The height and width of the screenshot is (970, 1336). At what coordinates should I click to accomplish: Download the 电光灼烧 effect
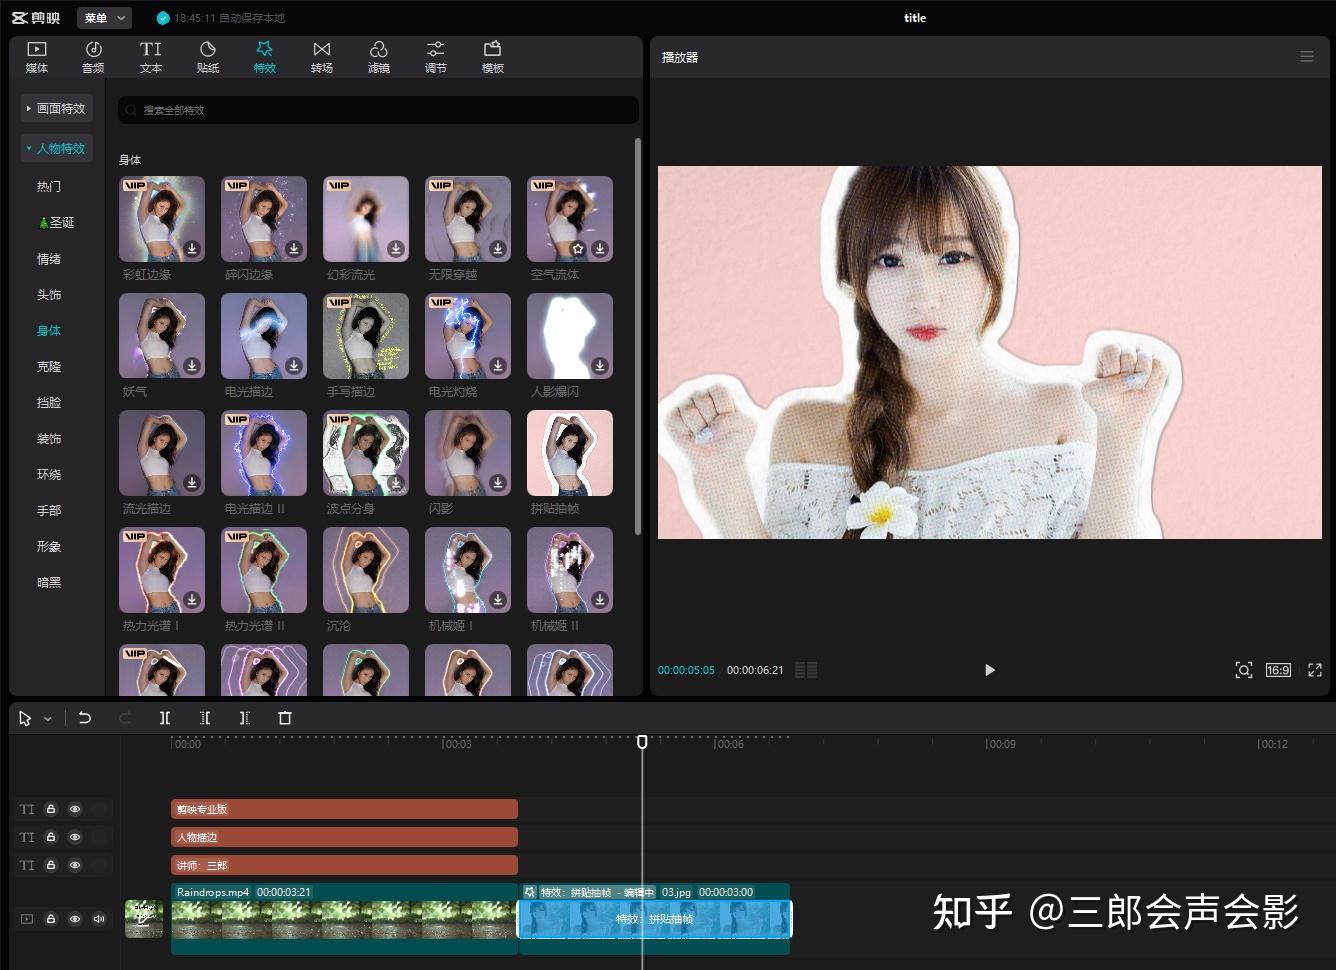pyautogui.click(x=498, y=366)
